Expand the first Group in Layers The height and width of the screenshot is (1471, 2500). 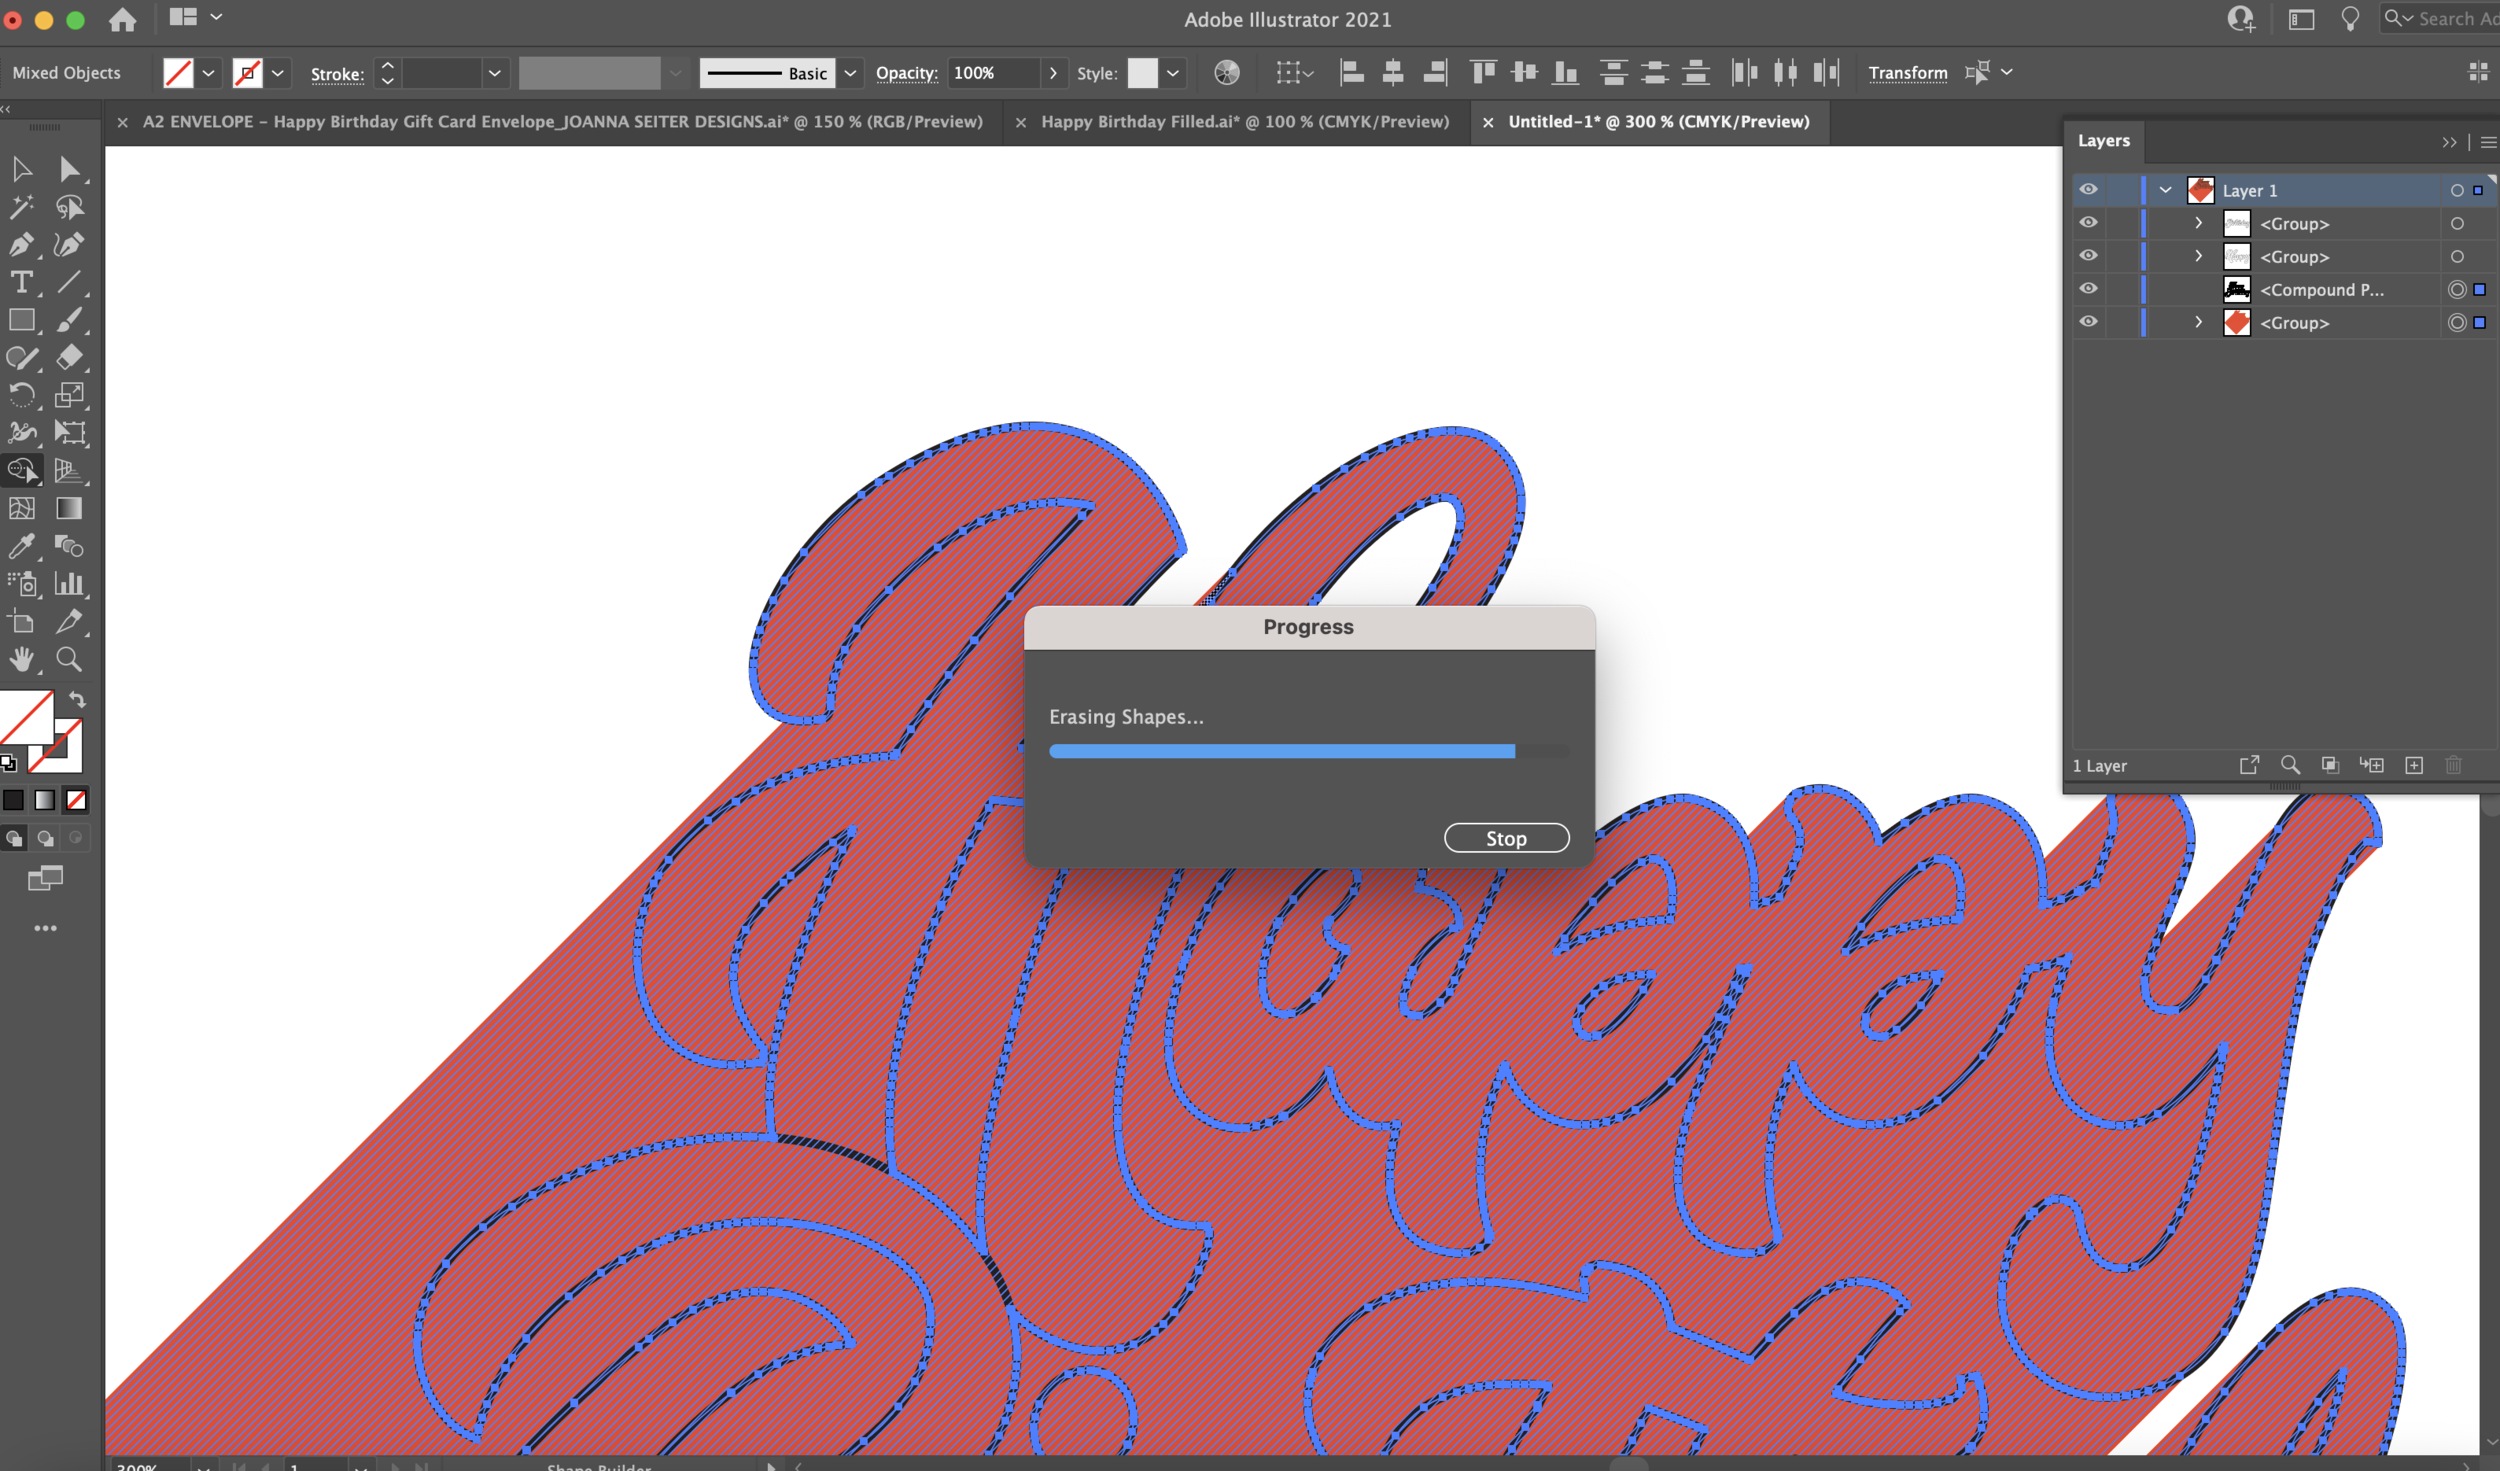[2198, 223]
